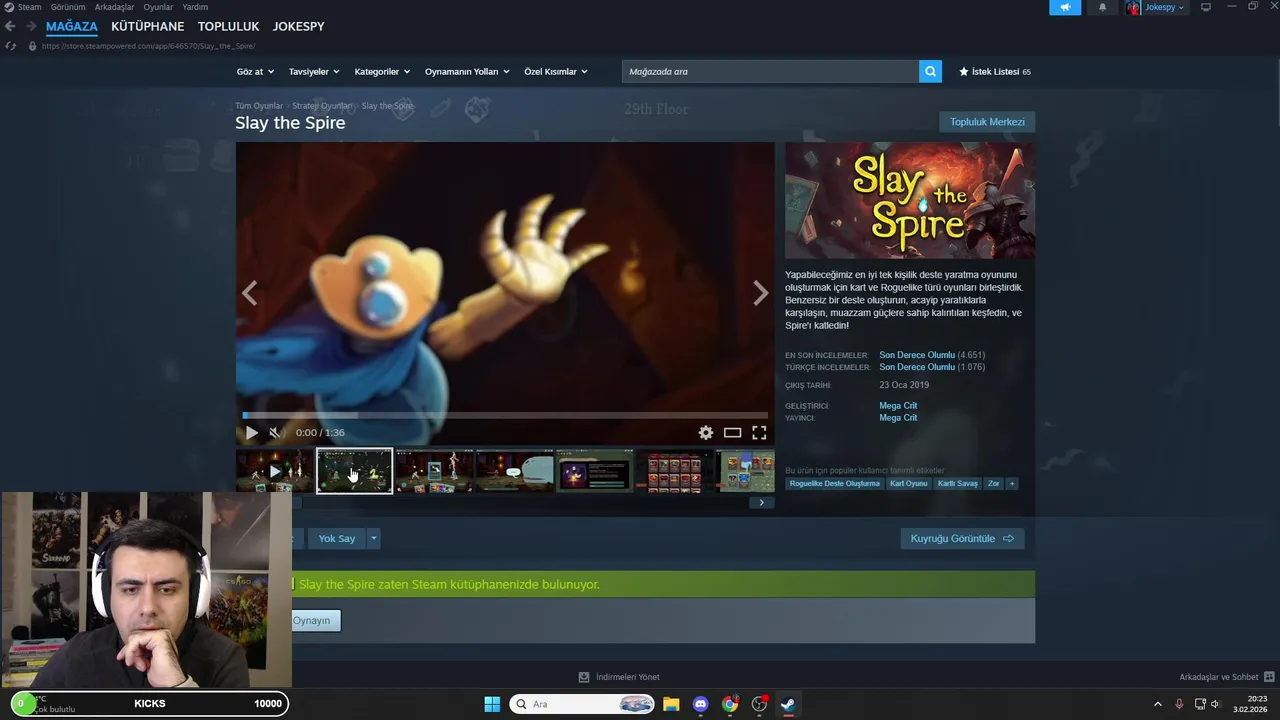Image resolution: width=1280 pixels, height=720 pixels.
Task: Click the download manager icon
Action: coord(584,677)
